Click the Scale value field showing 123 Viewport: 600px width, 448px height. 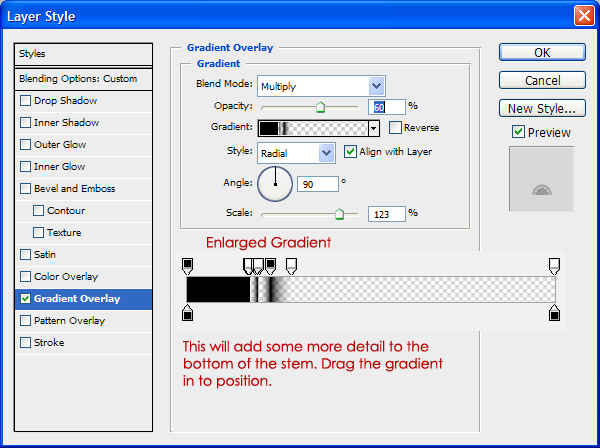click(x=386, y=214)
